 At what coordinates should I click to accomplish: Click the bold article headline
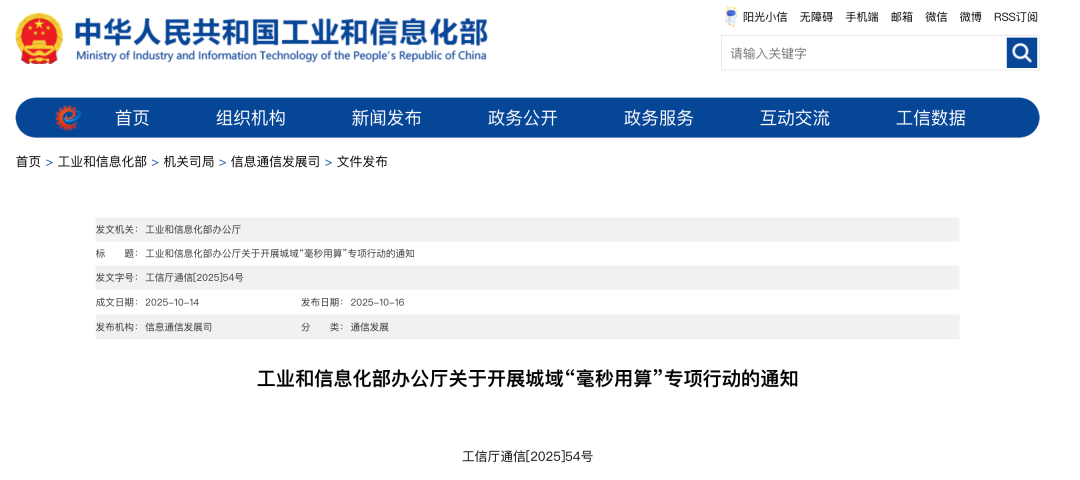528,379
